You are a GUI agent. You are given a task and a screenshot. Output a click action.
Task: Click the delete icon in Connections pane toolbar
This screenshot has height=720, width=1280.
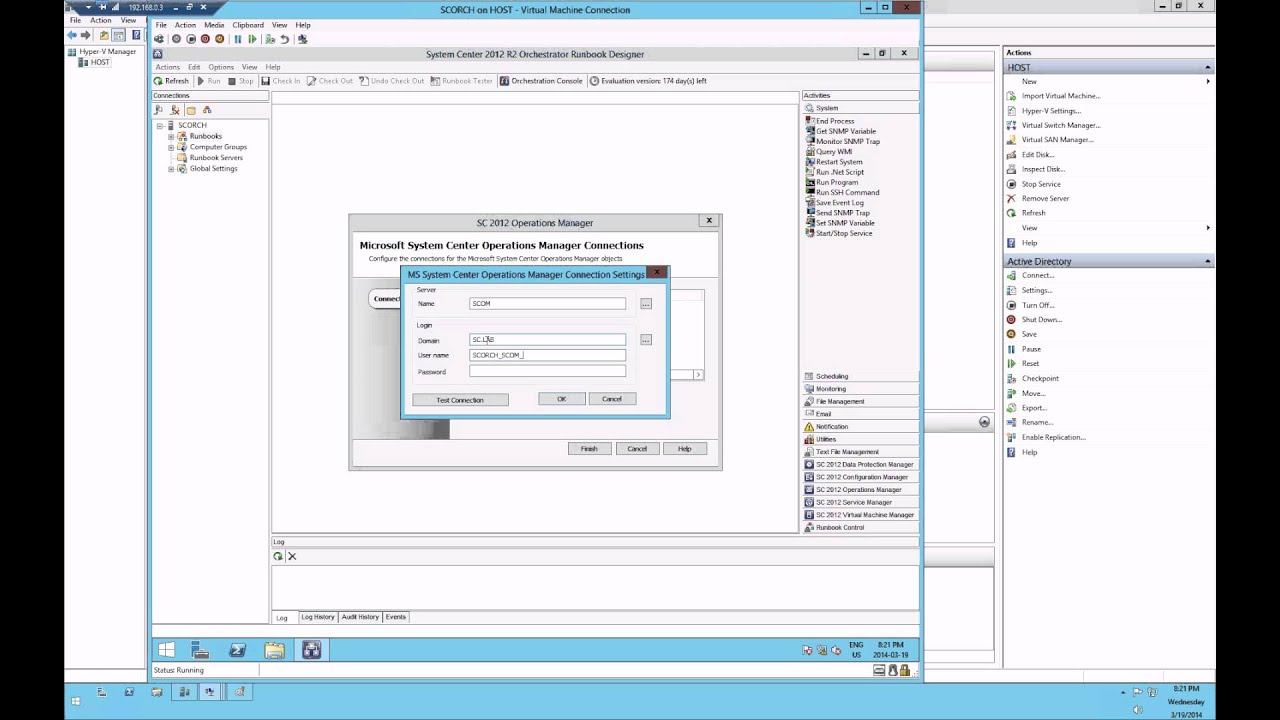point(175,110)
